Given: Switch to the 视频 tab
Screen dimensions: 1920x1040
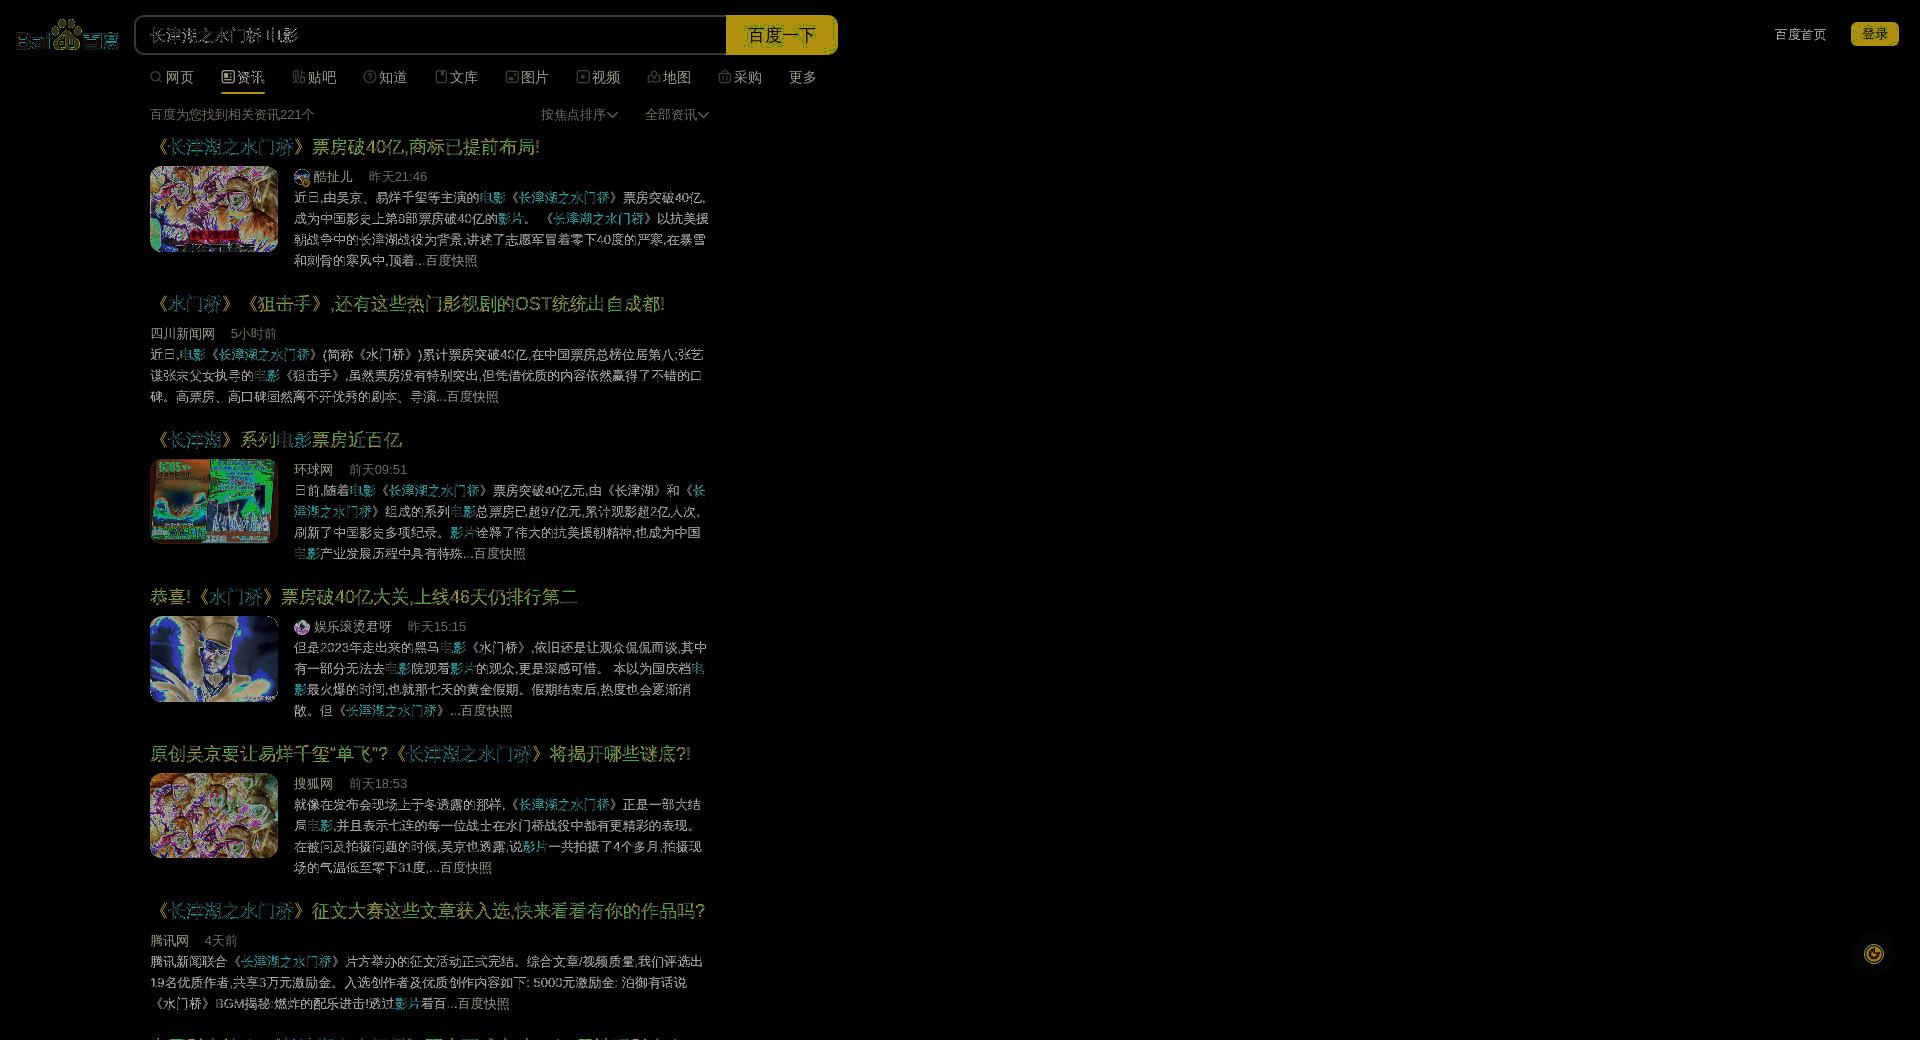Looking at the screenshot, I should click(598, 77).
